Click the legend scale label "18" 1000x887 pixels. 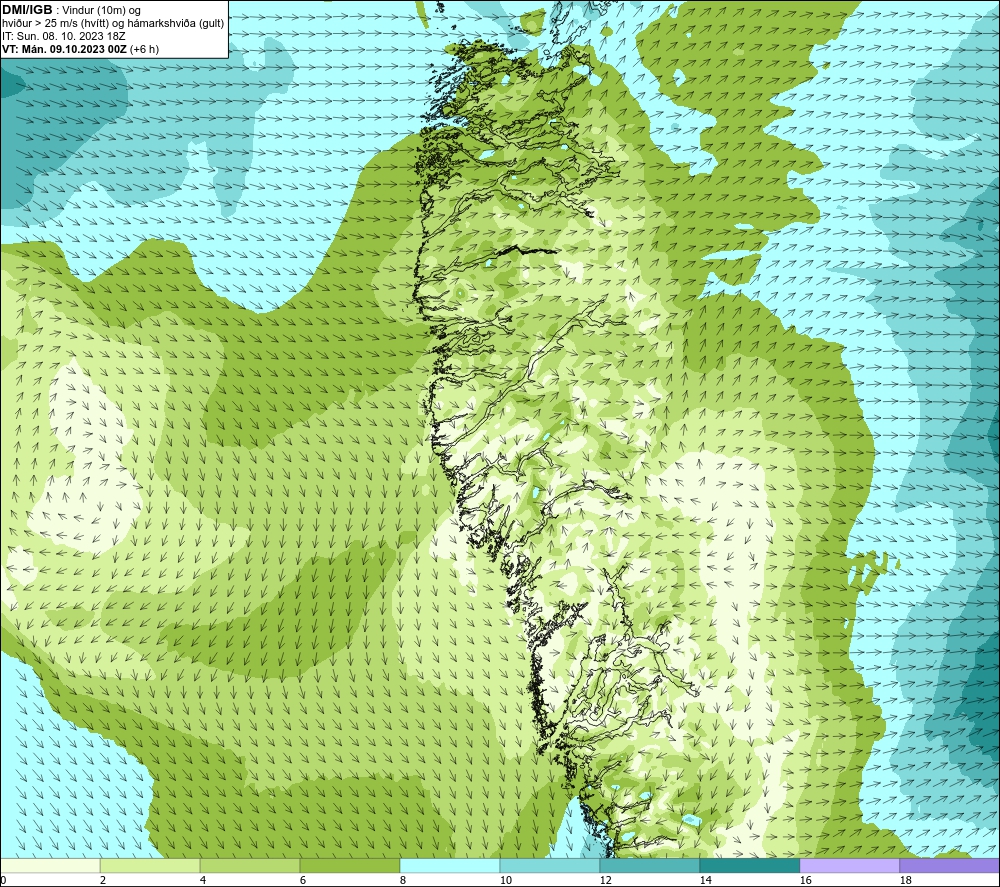[x=905, y=881]
